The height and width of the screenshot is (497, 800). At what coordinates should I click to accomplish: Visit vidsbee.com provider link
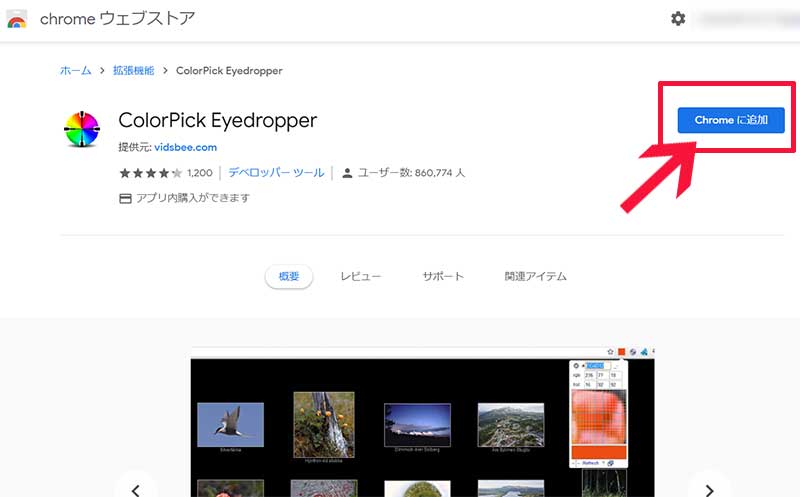pos(185,147)
